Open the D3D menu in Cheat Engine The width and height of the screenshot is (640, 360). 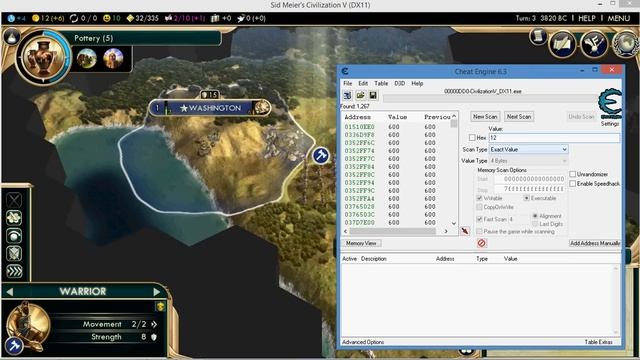point(400,83)
